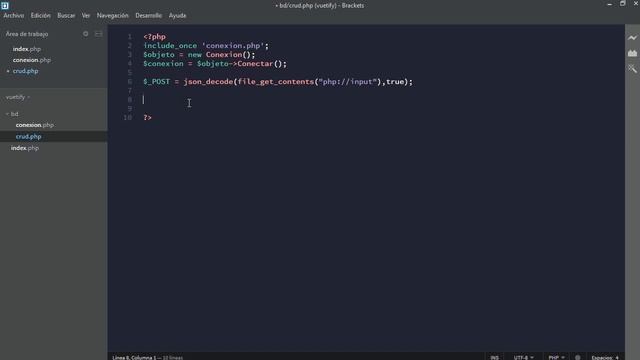The width and height of the screenshot is (640, 360).
Task: Open crud.php inside bd folder
Action: click(x=29, y=137)
